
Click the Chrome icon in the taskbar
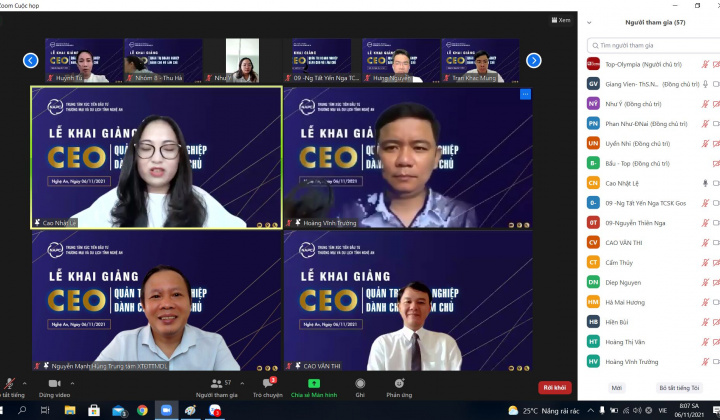coord(142,410)
